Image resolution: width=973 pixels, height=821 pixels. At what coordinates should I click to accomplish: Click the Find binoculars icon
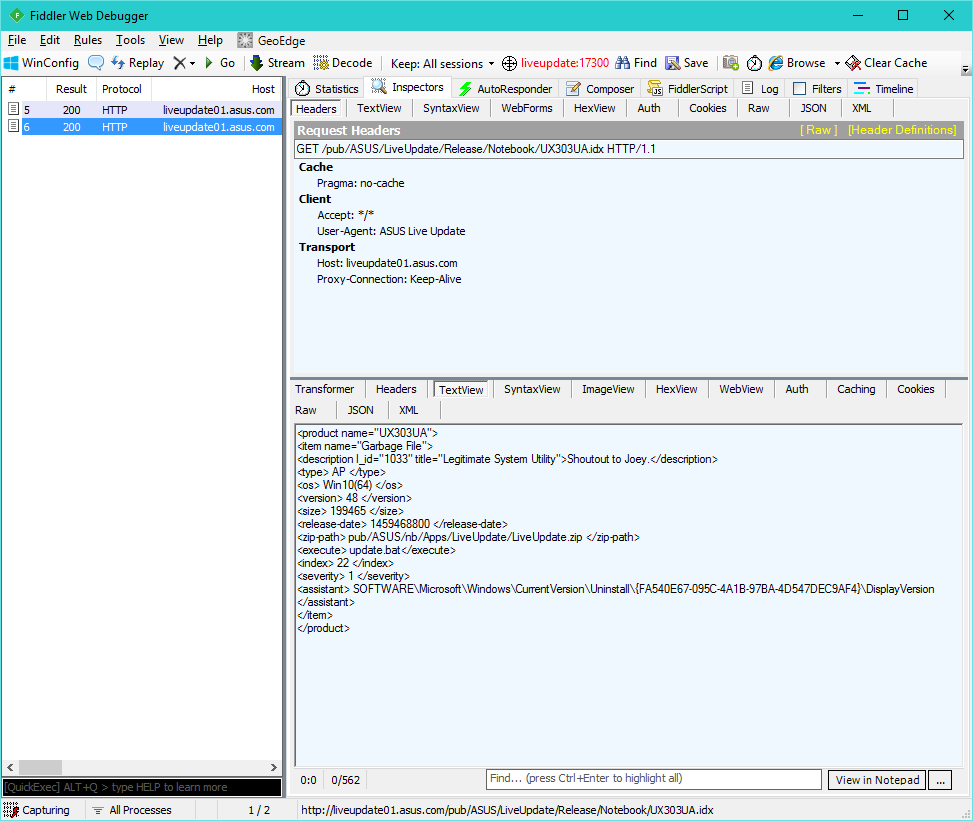click(623, 63)
